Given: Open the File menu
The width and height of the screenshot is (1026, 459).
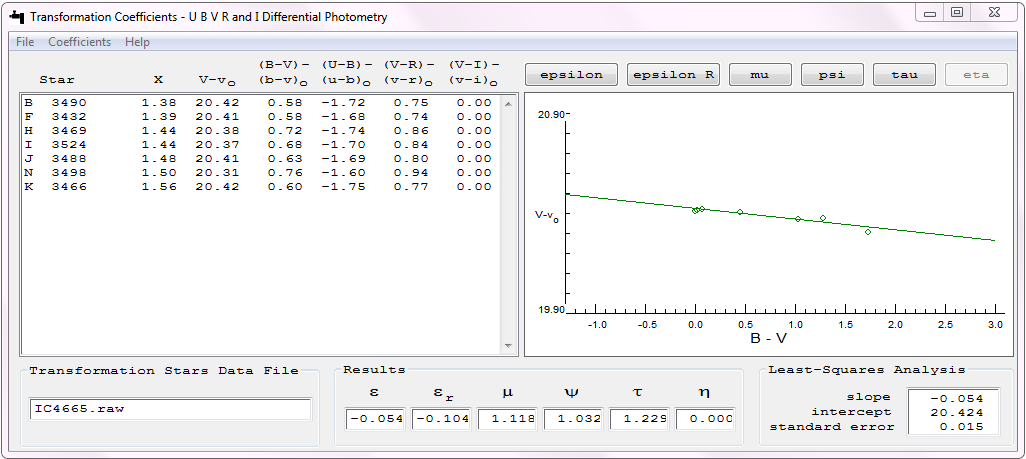Looking at the screenshot, I should [25, 42].
